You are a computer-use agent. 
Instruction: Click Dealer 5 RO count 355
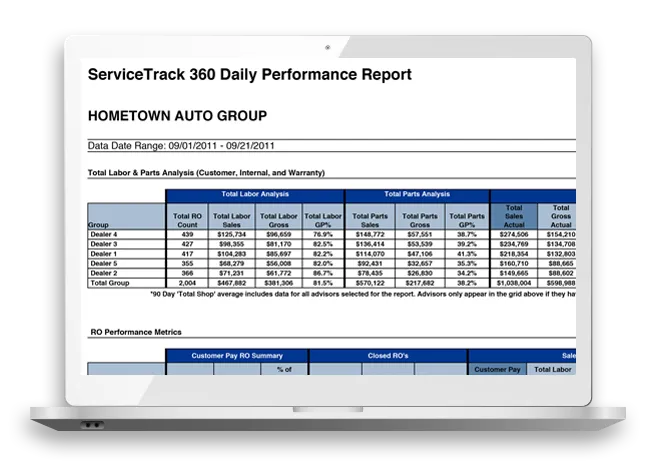(x=187, y=263)
